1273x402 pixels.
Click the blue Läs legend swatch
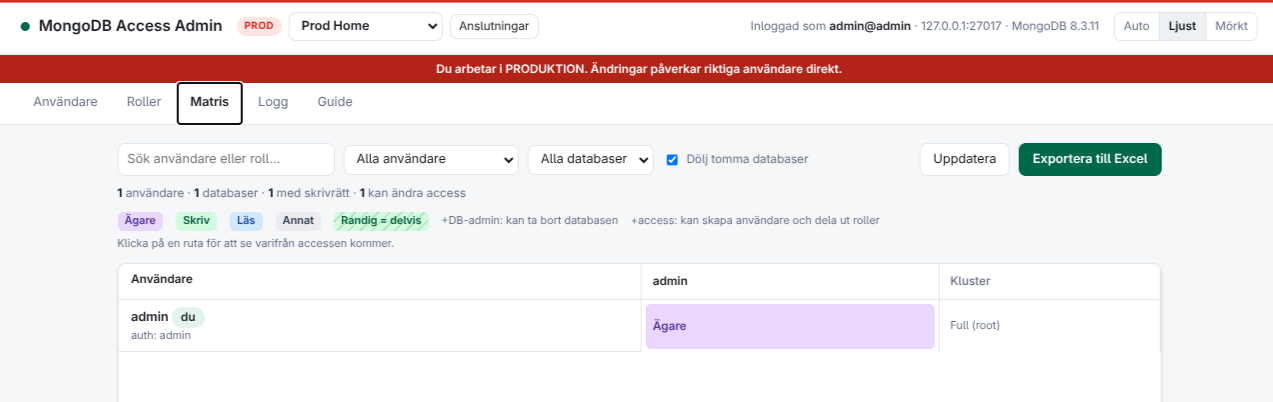click(246, 221)
